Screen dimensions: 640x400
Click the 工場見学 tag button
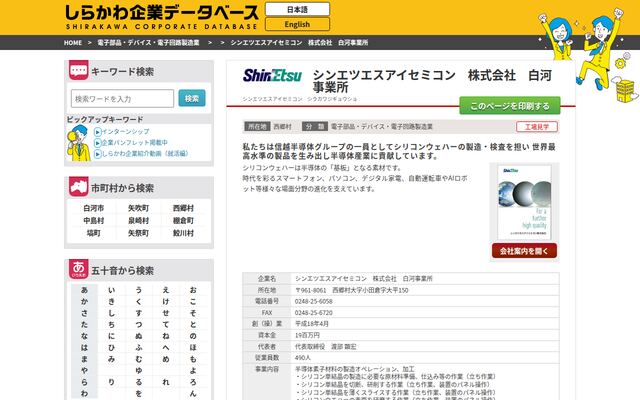point(537,127)
